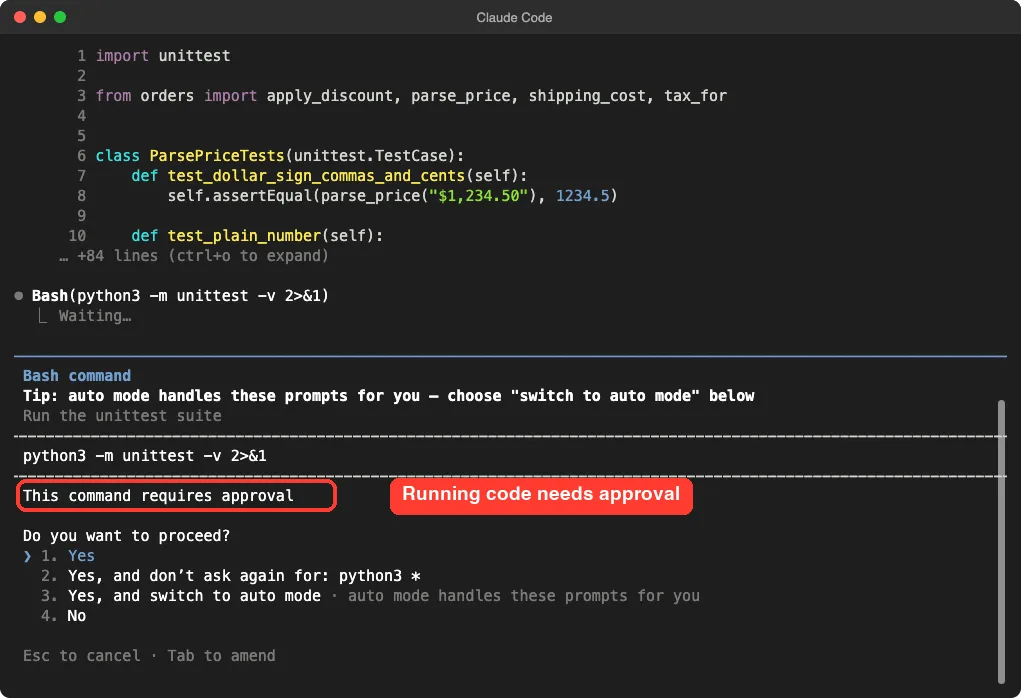Viewport: 1021px width, 698px height.
Task: Click the yellow minimize window button
Action: point(40,17)
